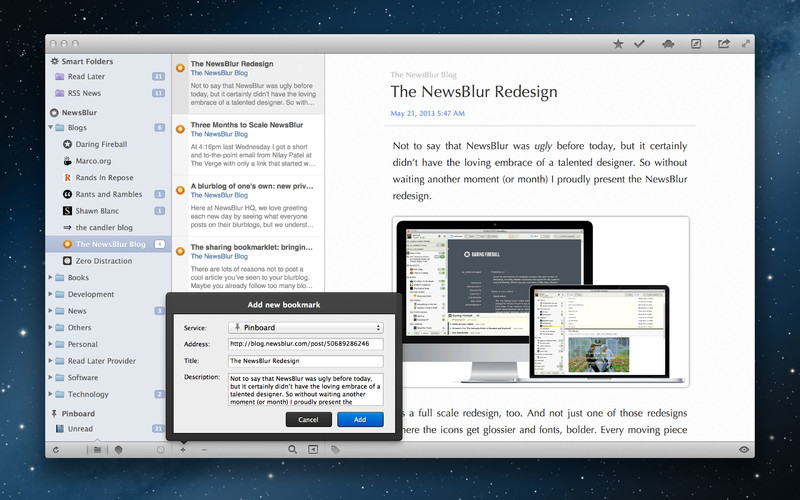Click Add button in bookmark dialog
The width and height of the screenshot is (800, 500).
coord(360,420)
